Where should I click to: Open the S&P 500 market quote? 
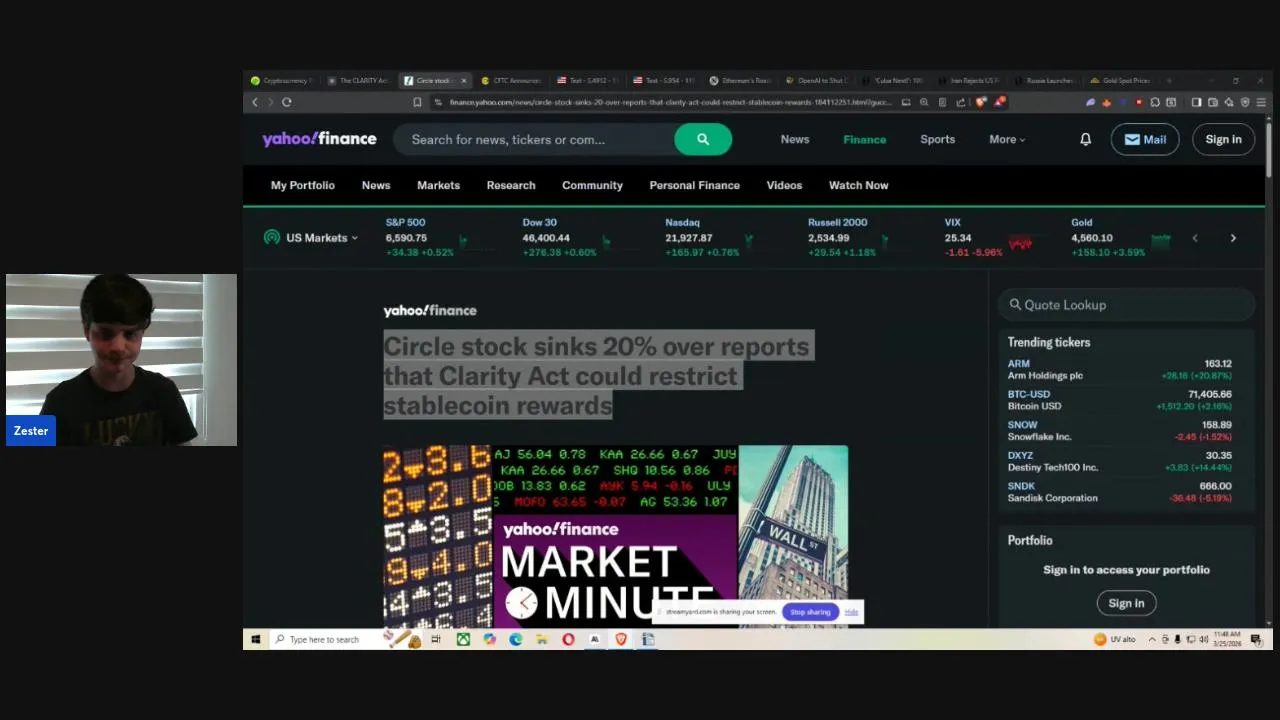pyautogui.click(x=420, y=237)
